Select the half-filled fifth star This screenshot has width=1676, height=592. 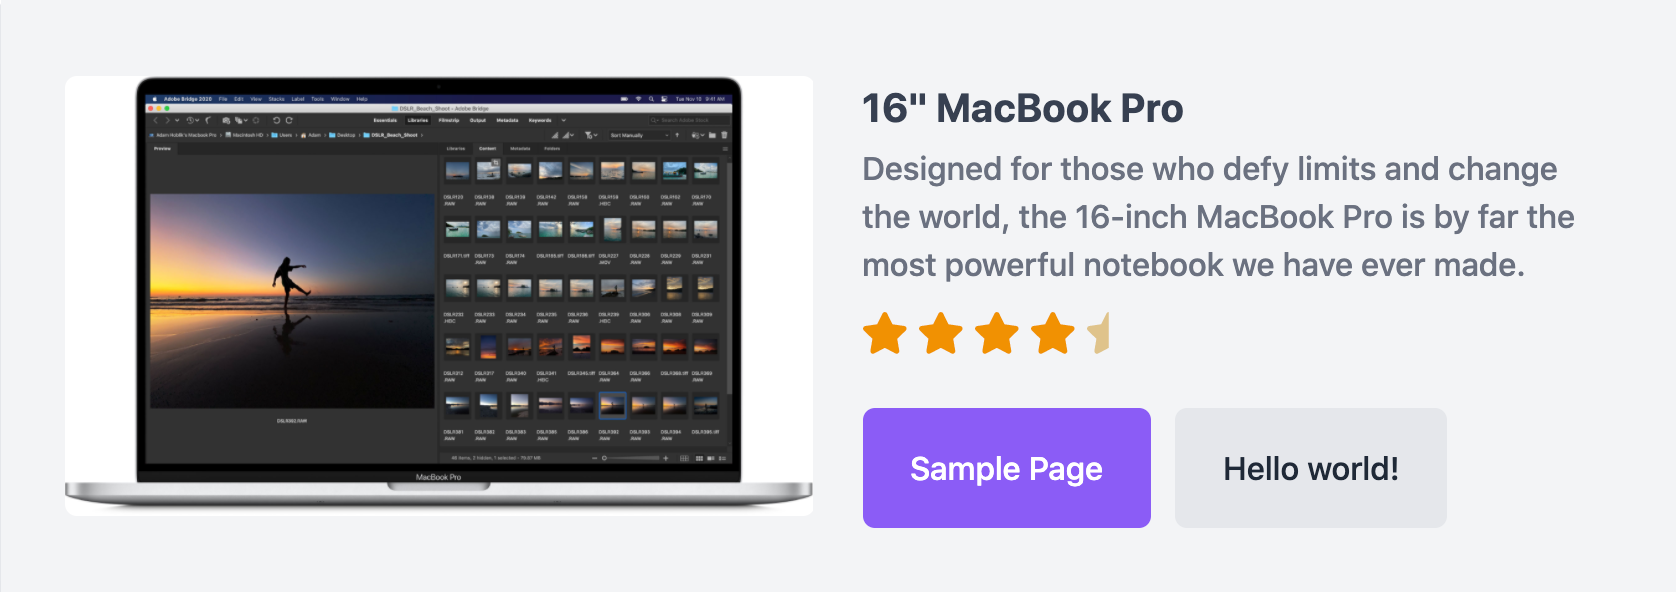click(x=1099, y=333)
